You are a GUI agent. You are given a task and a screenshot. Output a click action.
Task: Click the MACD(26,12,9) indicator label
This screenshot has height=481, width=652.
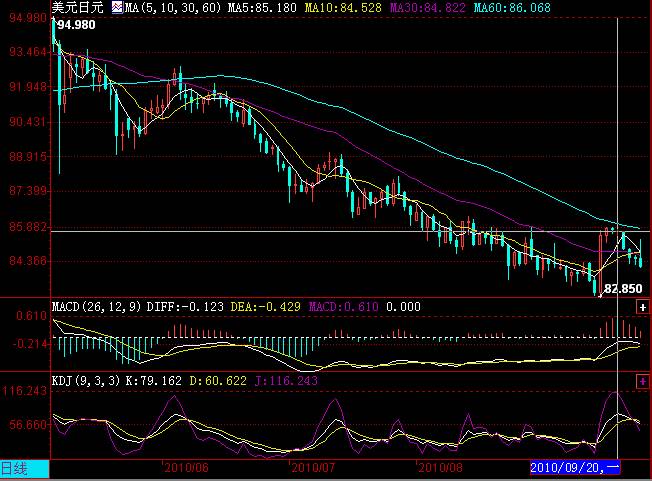[x=96, y=307]
